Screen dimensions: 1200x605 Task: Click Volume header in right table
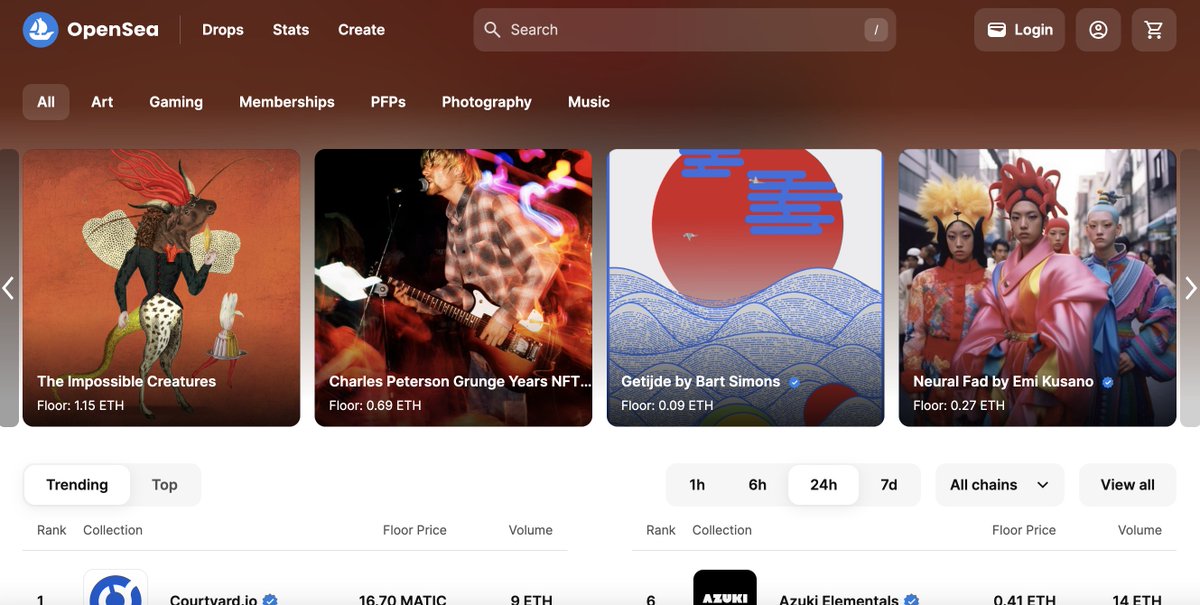pyautogui.click(x=1140, y=530)
